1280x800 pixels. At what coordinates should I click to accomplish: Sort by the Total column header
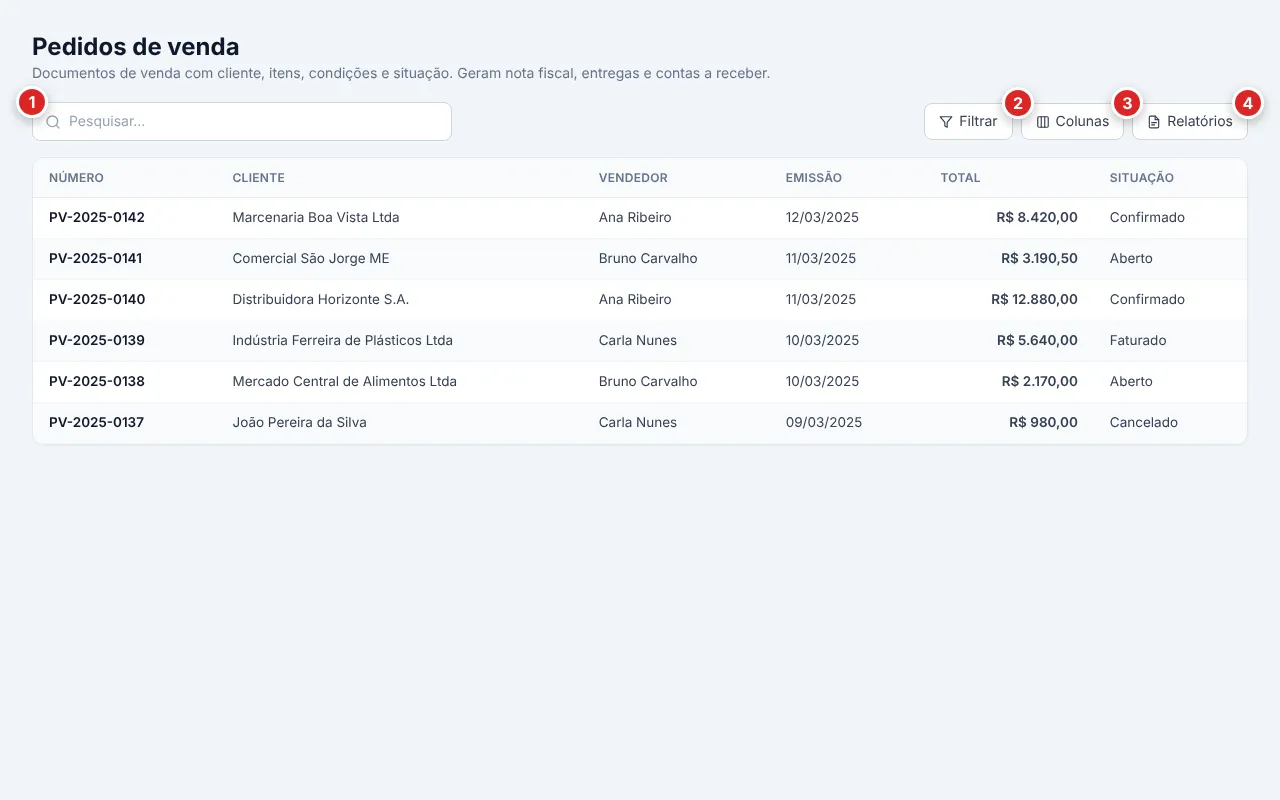pyautogui.click(x=960, y=178)
